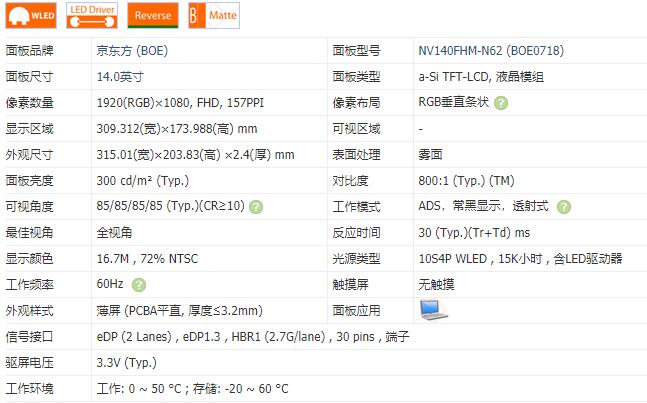Select 1920(RGB)×1080, FHD, 157PPI text

180,103
